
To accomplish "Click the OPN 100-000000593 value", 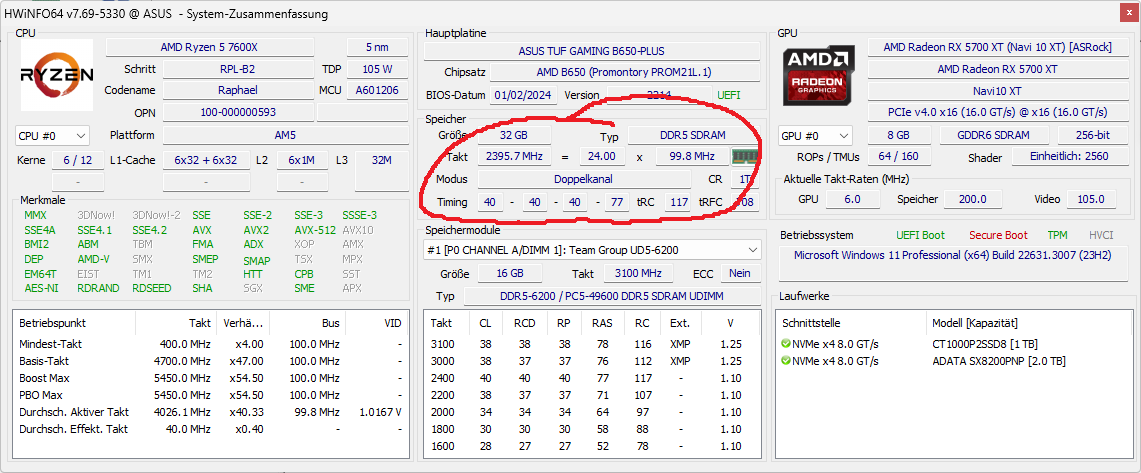I will point(237,112).
